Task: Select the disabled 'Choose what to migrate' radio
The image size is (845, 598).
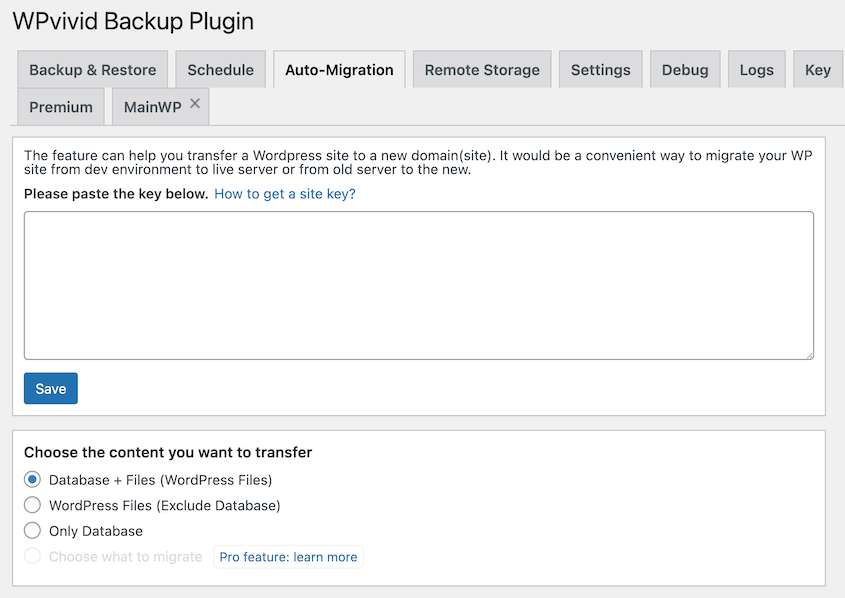Action: pos(32,555)
